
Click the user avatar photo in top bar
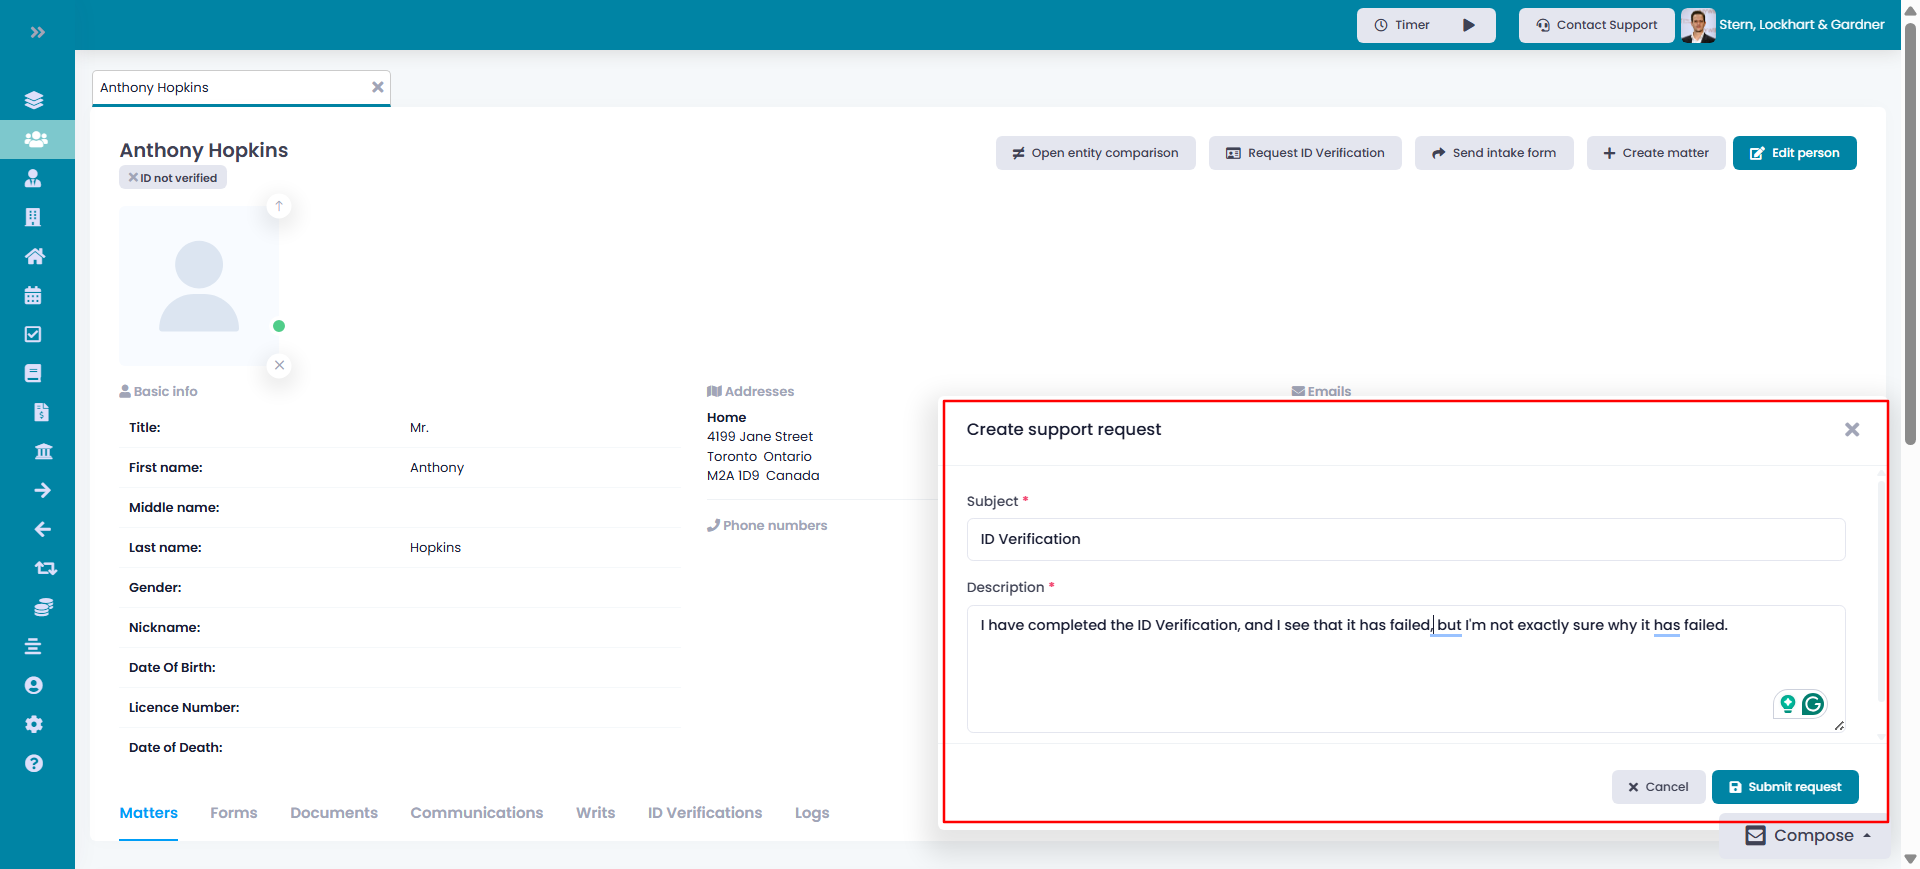click(x=1698, y=25)
